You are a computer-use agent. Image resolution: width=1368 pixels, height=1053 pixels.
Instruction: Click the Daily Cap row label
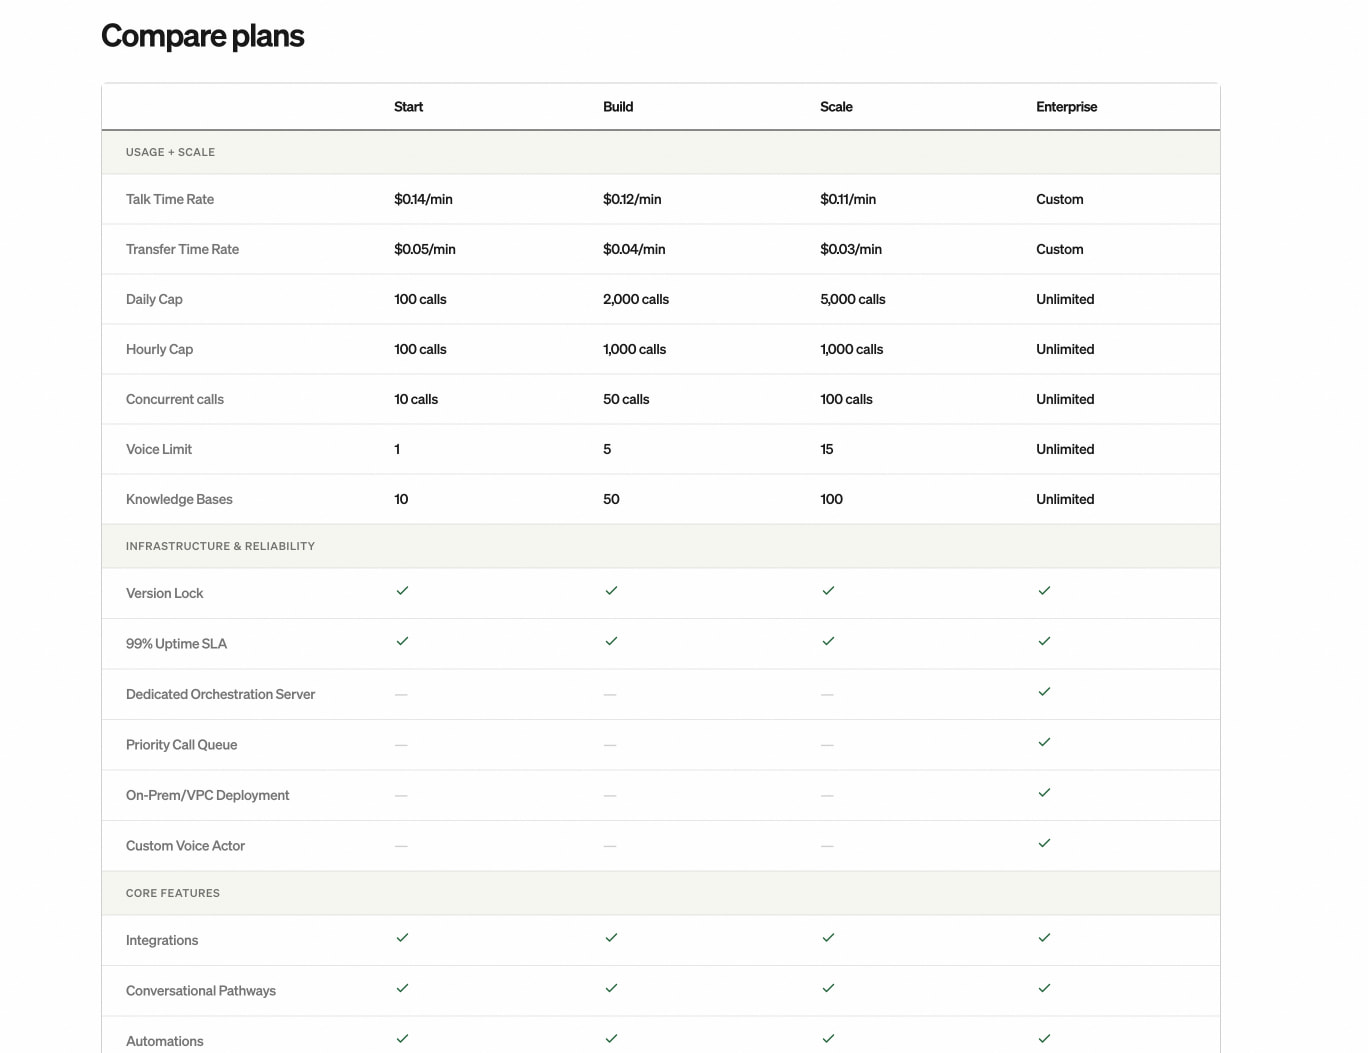(154, 299)
